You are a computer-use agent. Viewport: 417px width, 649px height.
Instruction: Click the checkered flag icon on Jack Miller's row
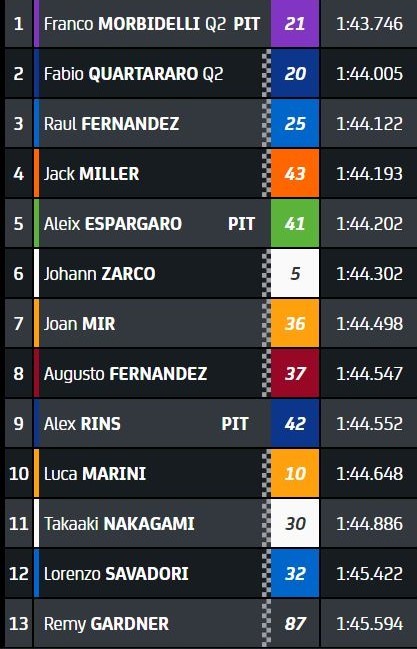267,173
